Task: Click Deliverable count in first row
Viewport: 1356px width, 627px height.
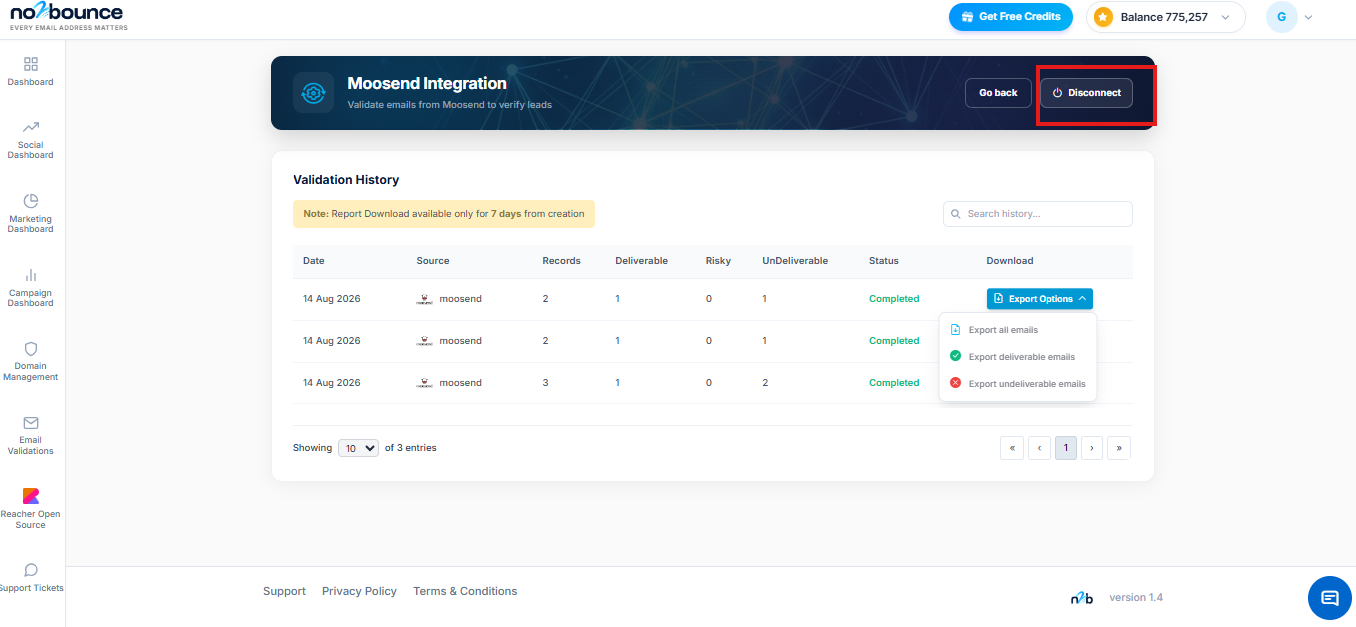Action: pyautogui.click(x=617, y=299)
